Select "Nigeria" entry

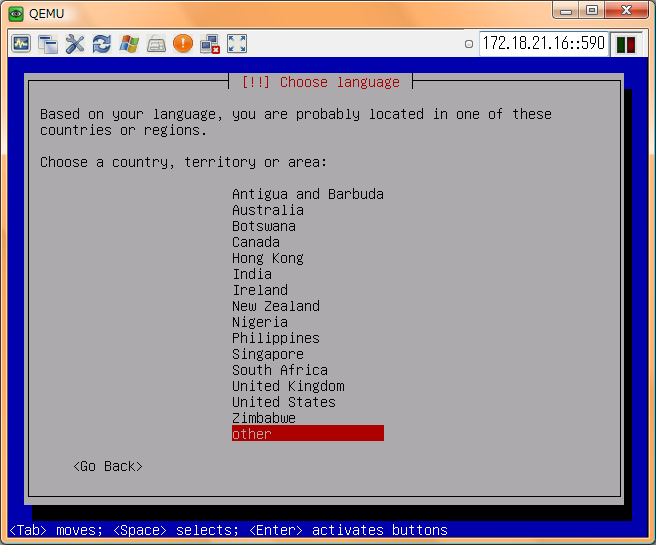pos(308,322)
